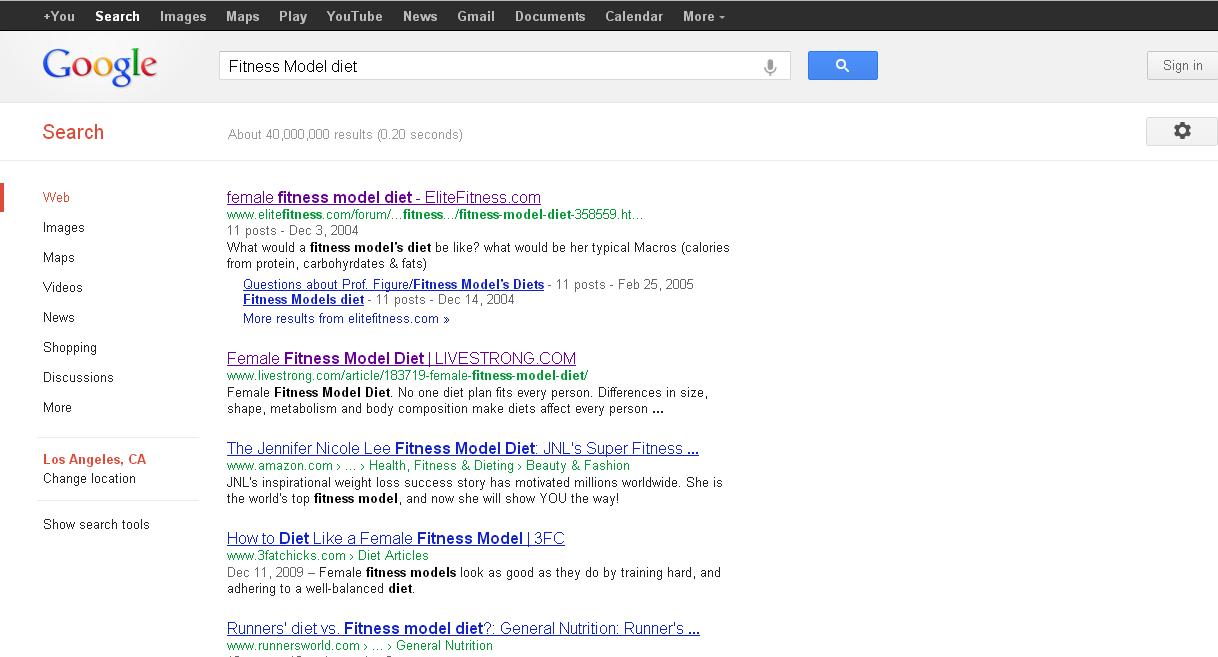Filter by Maps in left sidebar
This screenshot has width=1218, height=657.
tap(58, 258)
